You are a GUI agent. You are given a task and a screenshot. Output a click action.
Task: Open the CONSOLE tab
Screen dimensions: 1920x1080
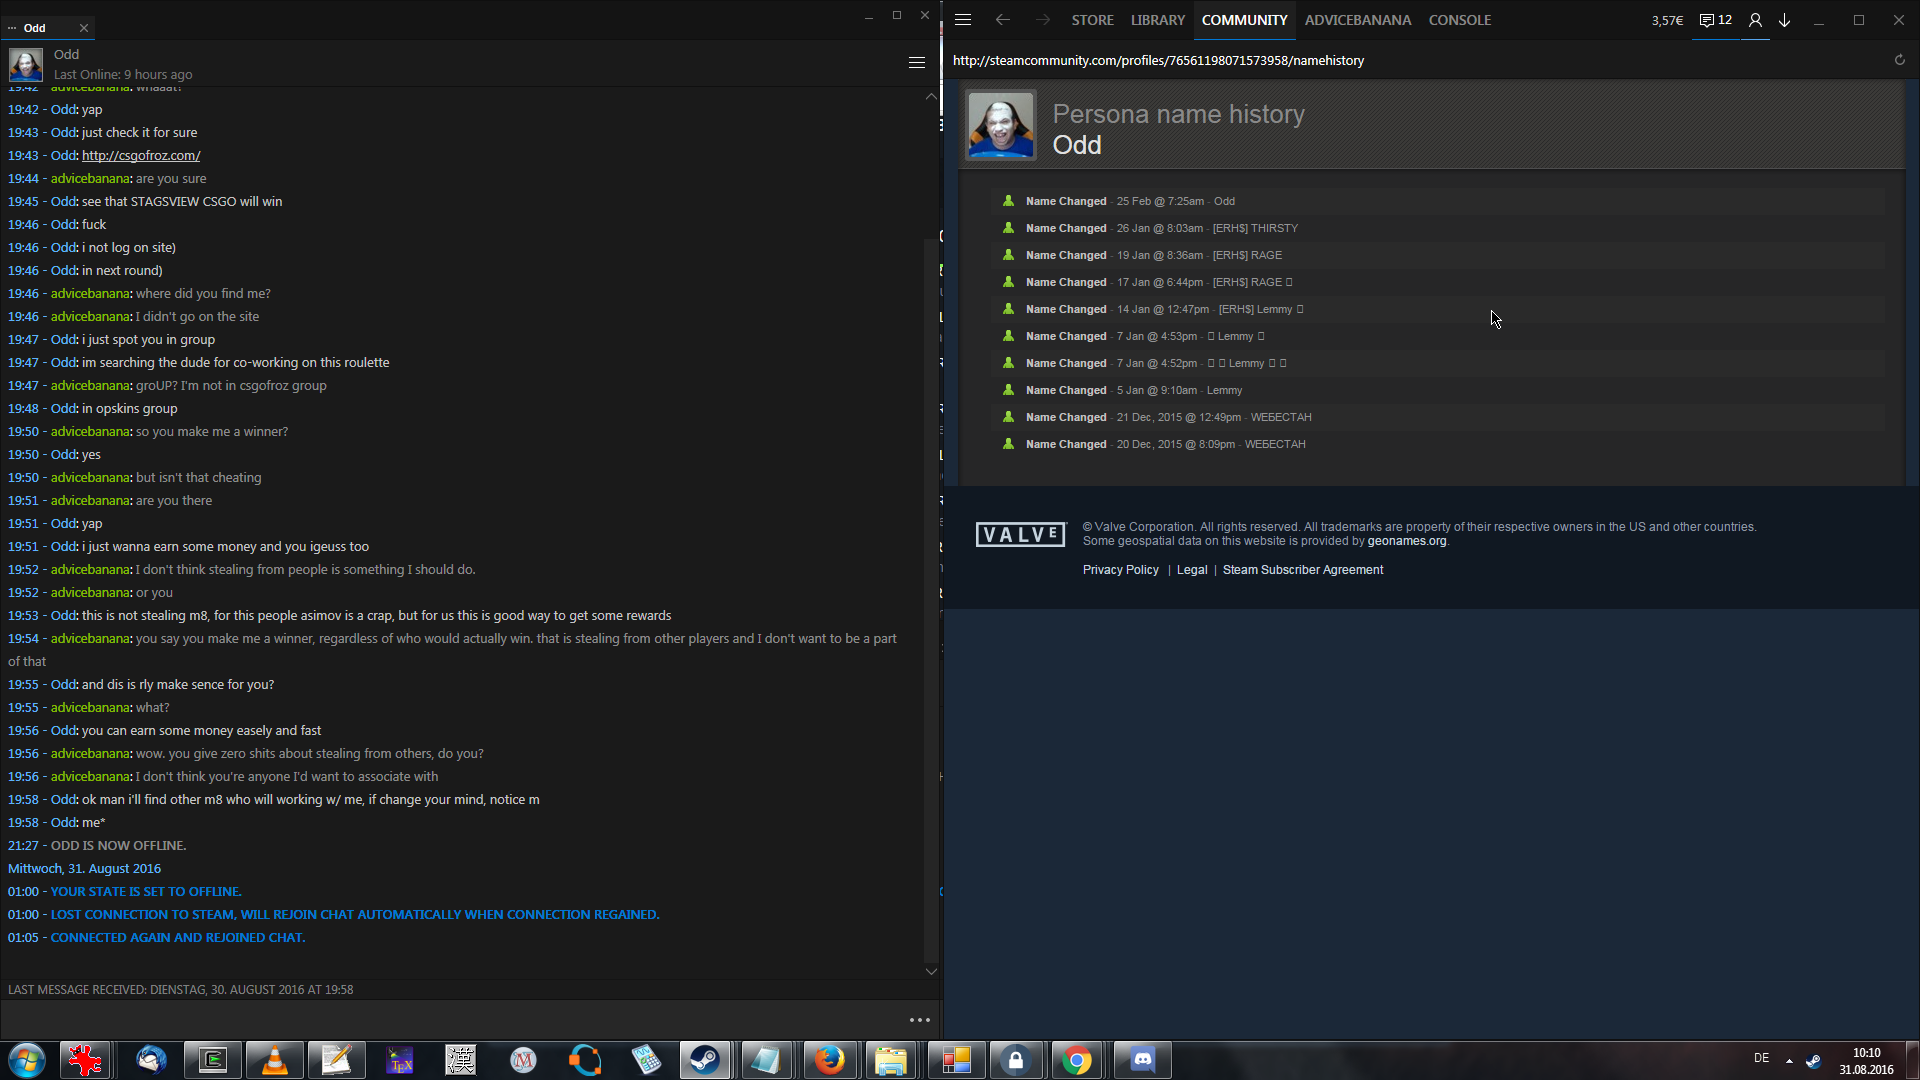coord(1459,20)
